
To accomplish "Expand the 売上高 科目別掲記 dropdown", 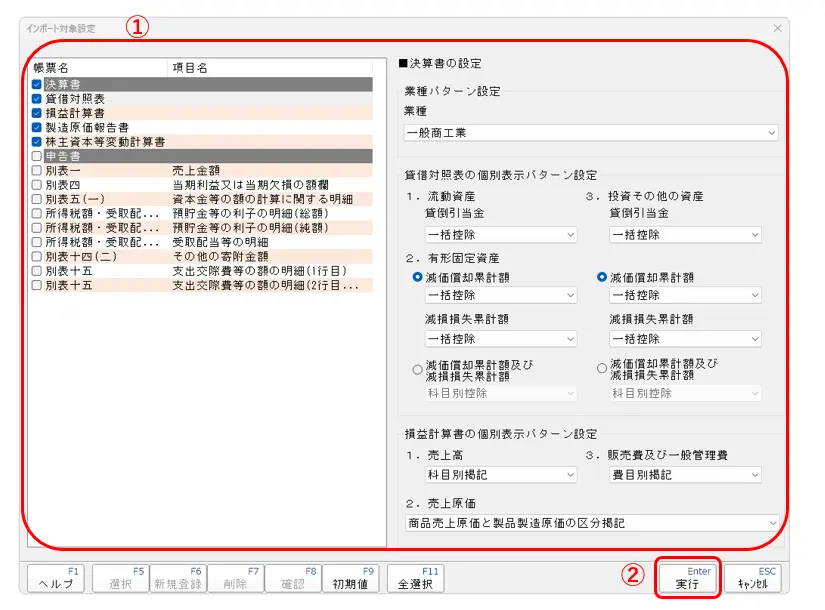I will click(501, 475).
